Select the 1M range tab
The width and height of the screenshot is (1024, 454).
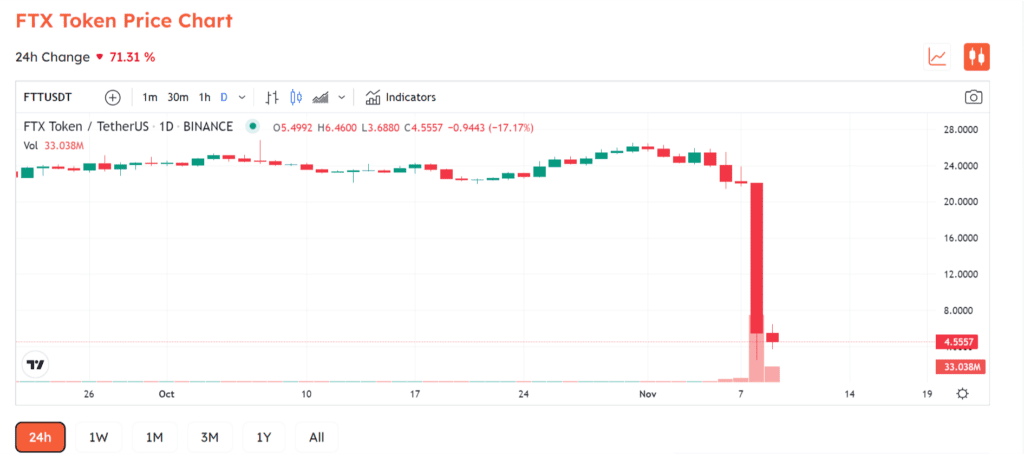(154, 437)
